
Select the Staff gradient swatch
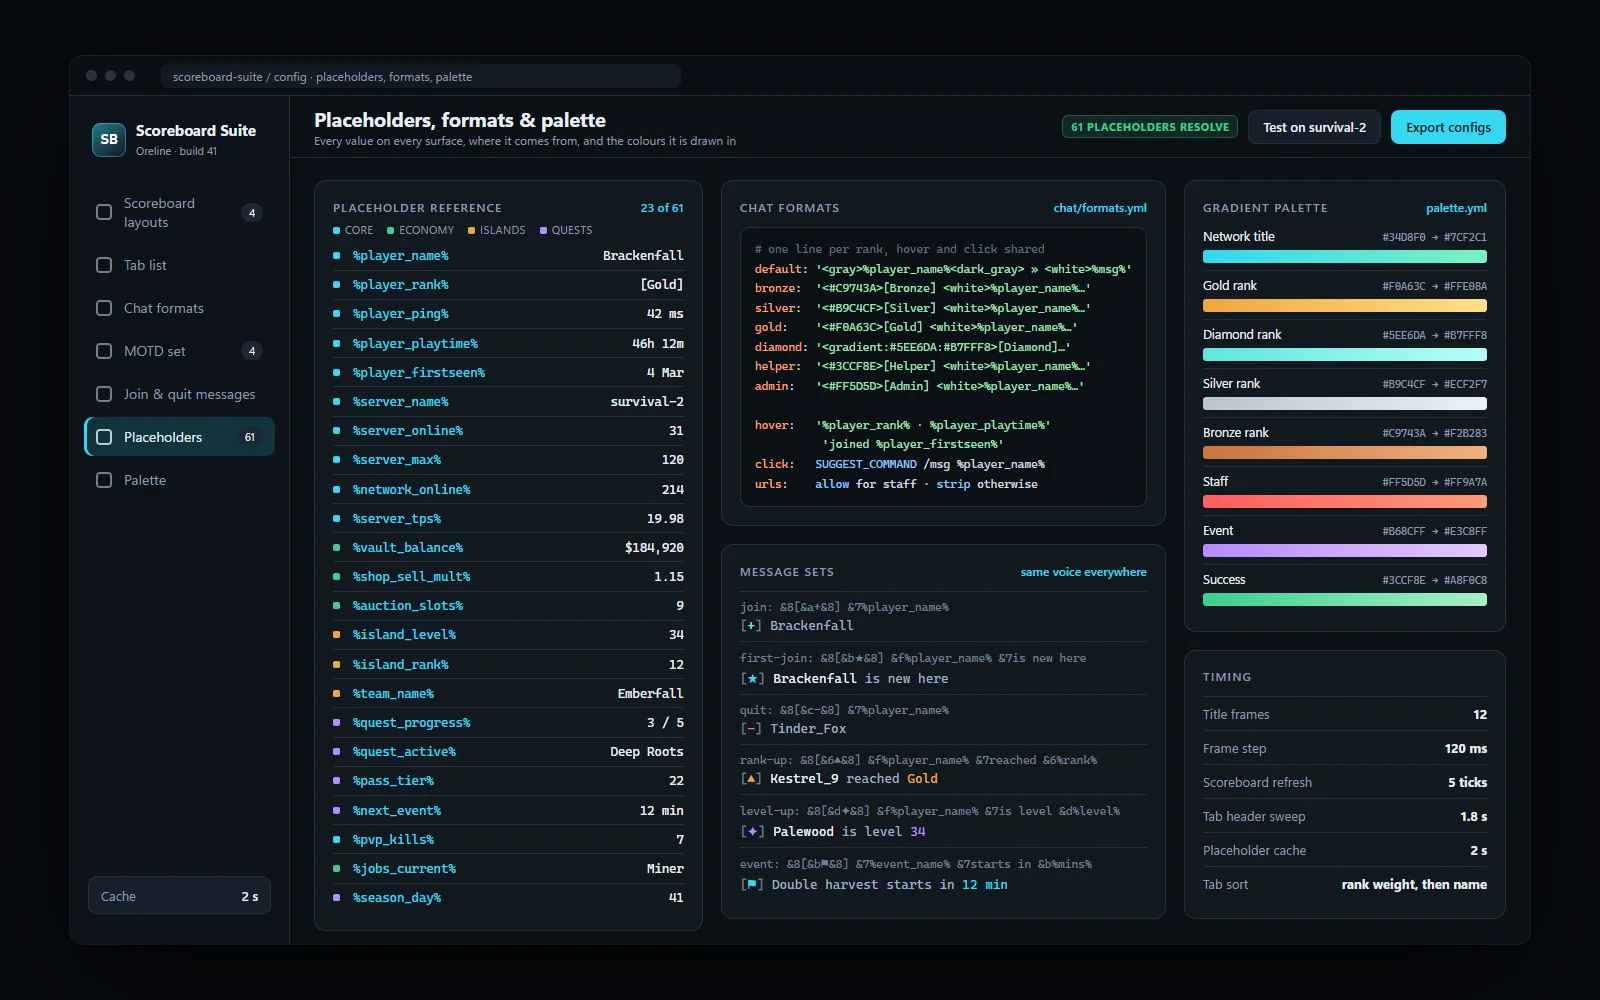(x=1345, y=502)
